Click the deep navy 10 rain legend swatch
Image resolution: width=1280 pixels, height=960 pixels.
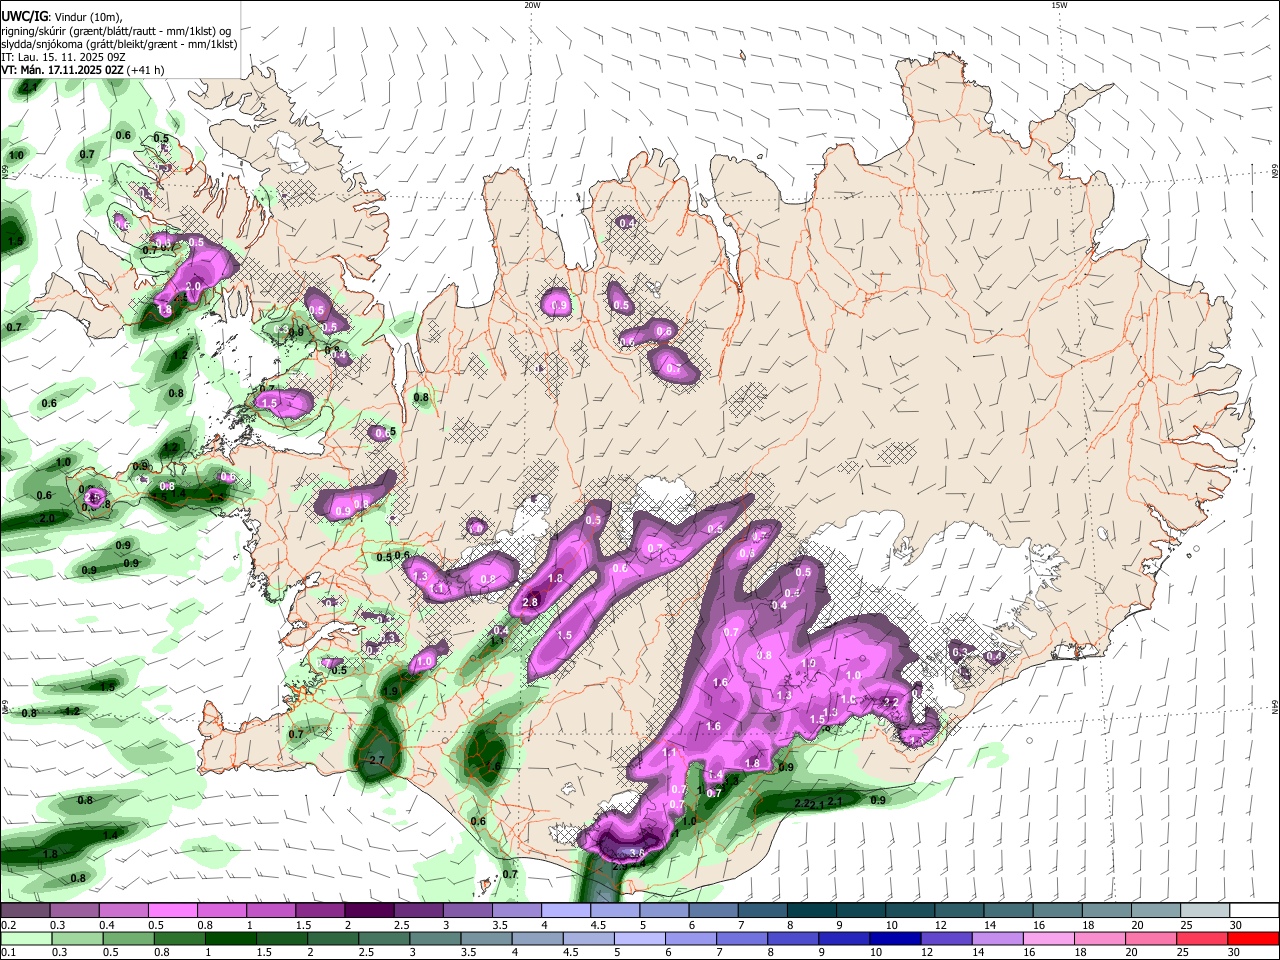point(894,938)
